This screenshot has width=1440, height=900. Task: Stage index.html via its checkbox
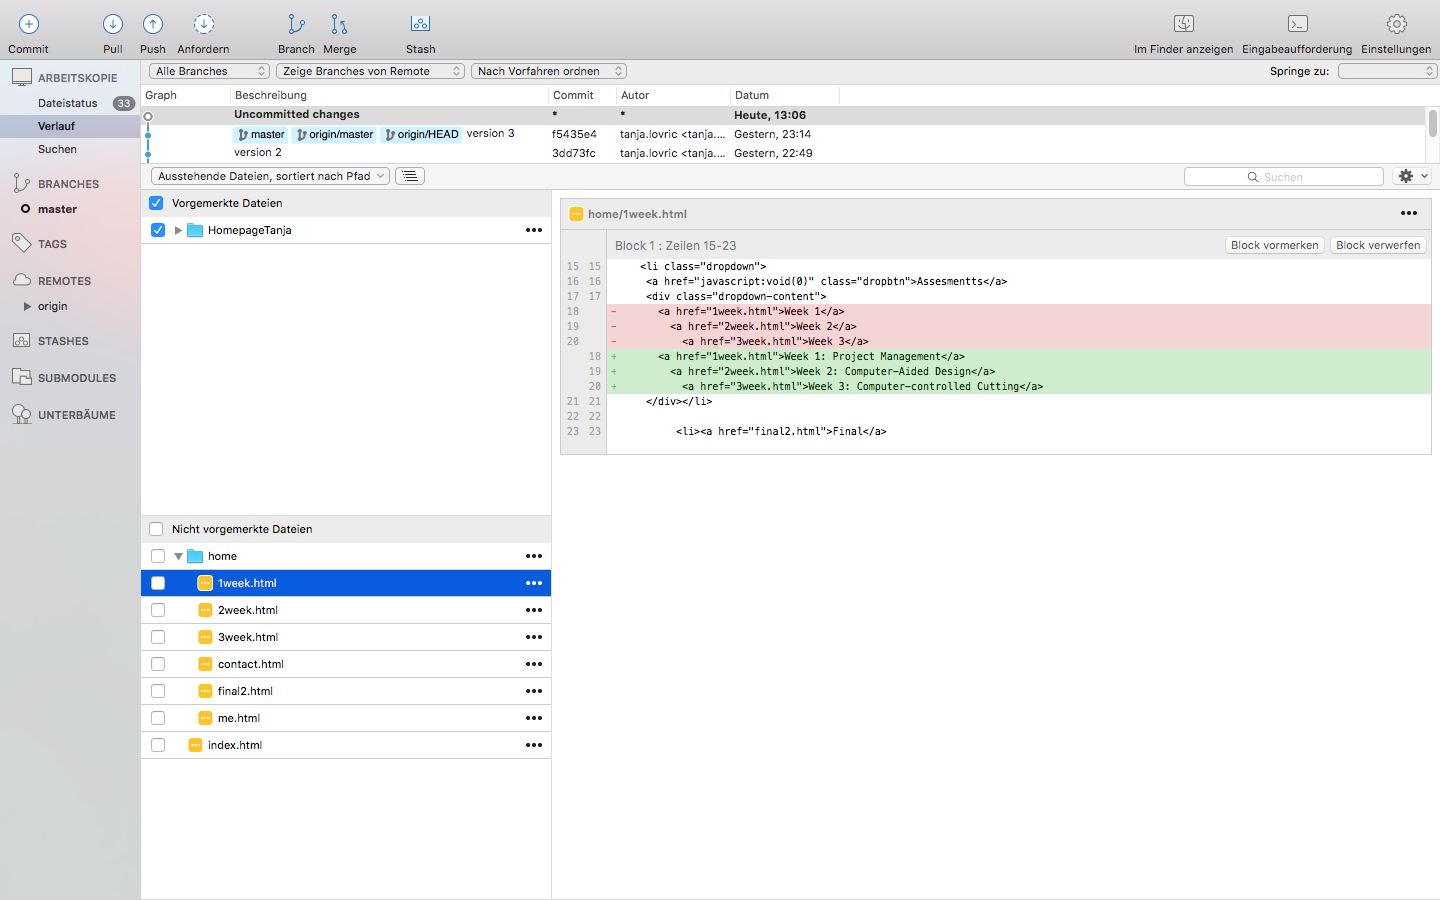click(x=158, y=745)
